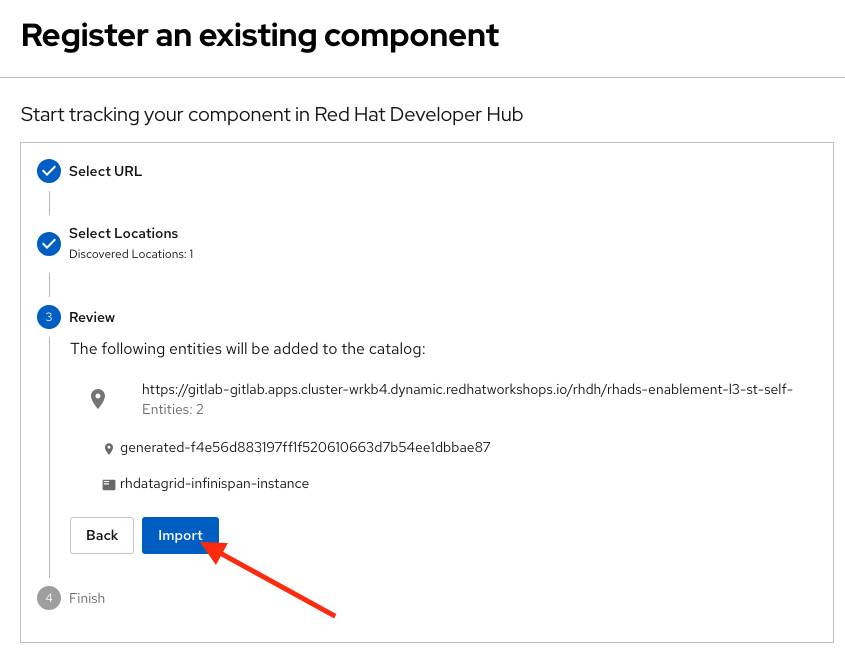Select the 'Select Locations' step label
The width and height of the screenshot is (845, 671).
pyautogui.click(x=123, y=233)
